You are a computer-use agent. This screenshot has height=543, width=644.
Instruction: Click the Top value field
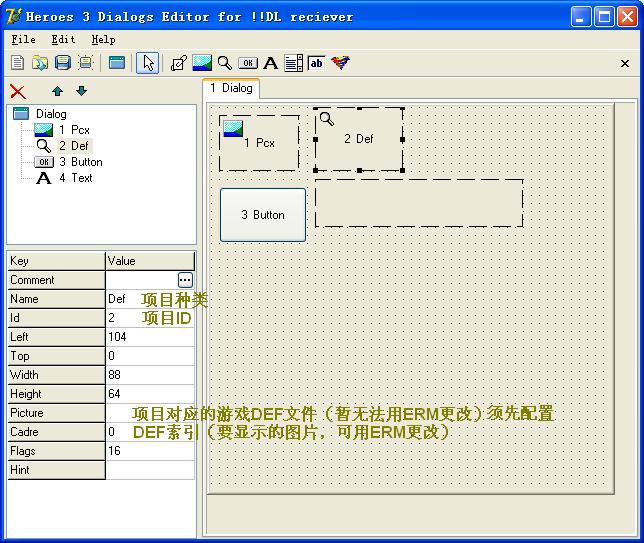(x=150, y=356)
